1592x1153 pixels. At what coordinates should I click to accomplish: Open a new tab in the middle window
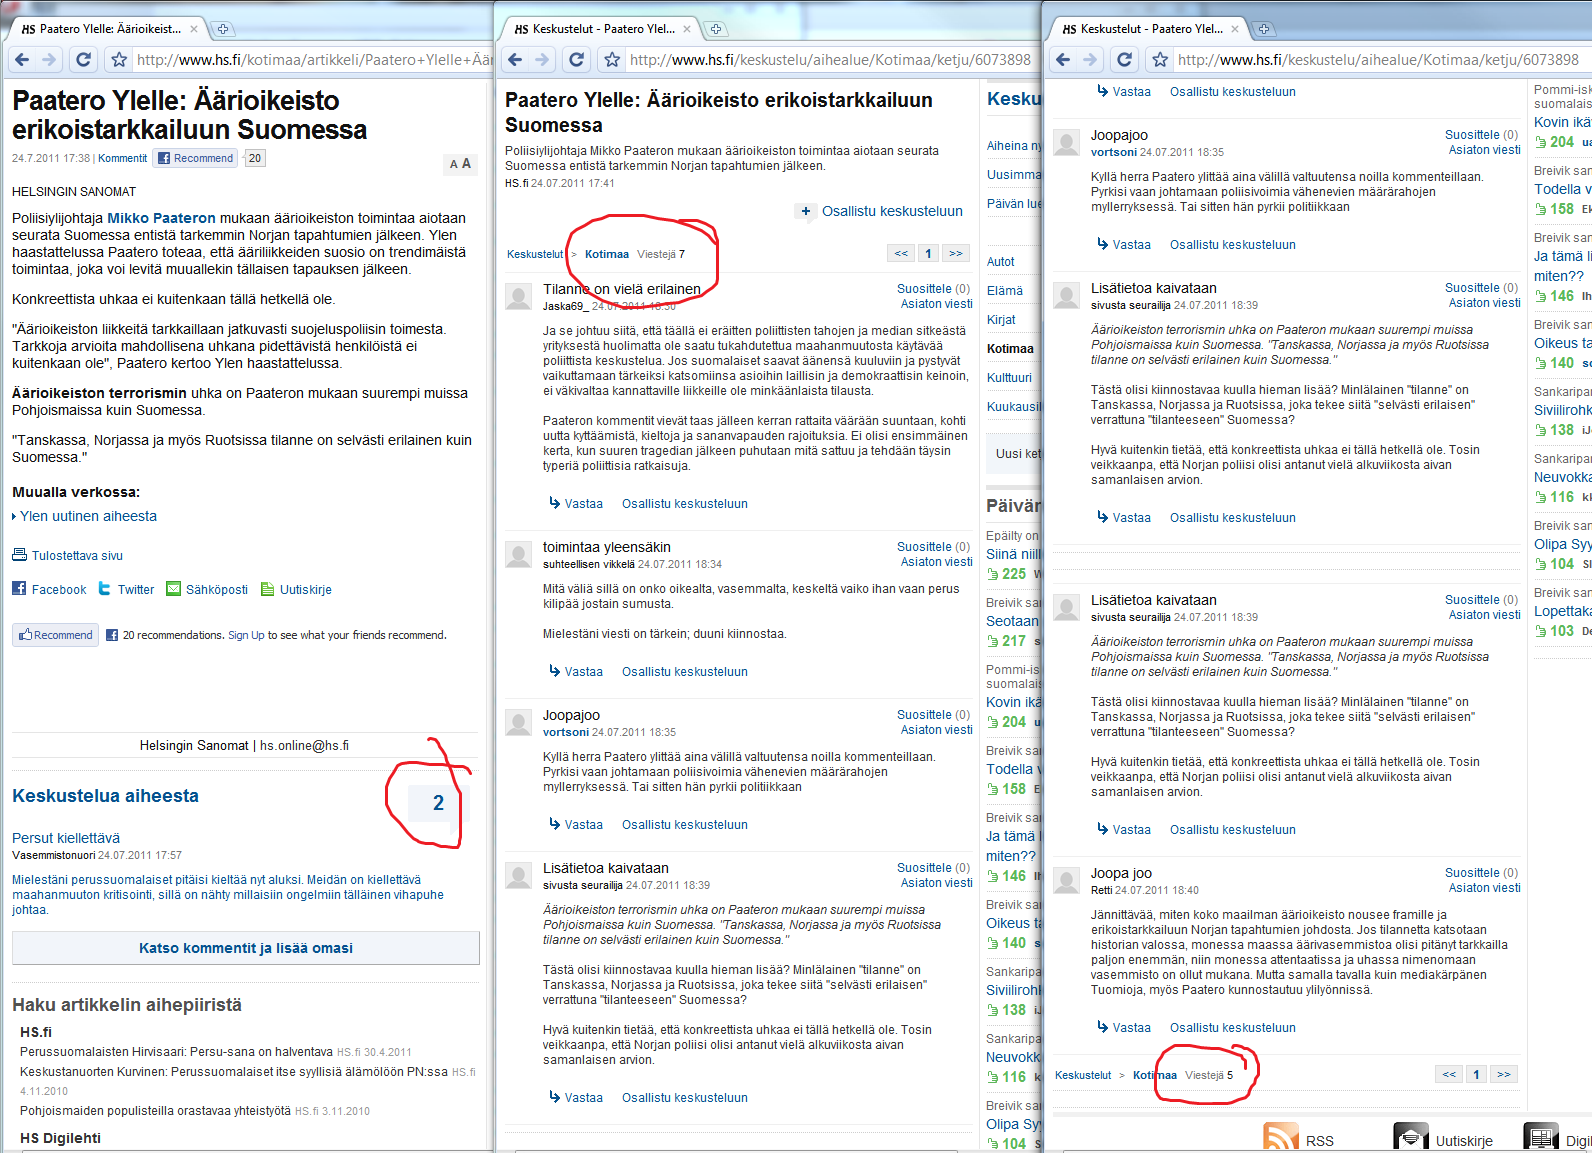coord(716,29)
